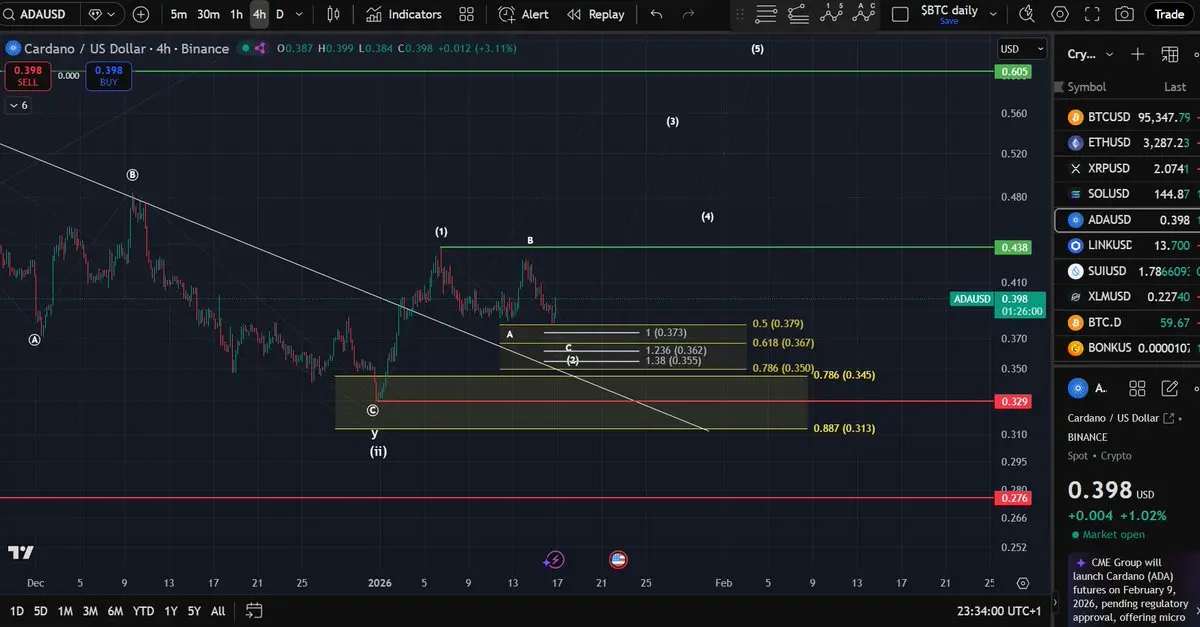Switch to Daily timeframe

tap(280, 14)
